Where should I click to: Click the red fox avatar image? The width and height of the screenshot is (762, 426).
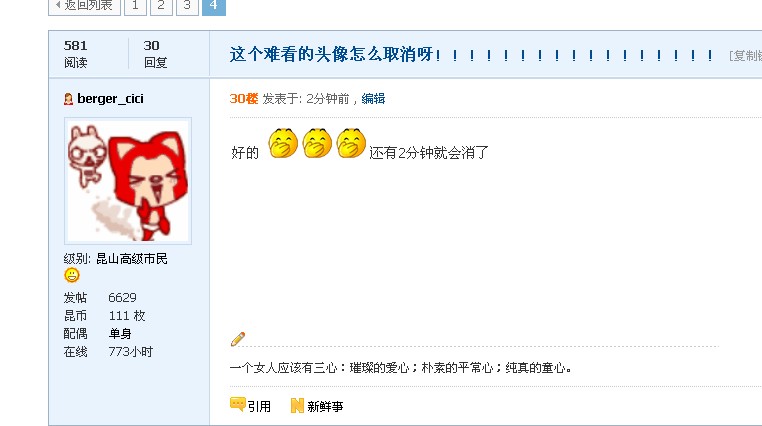128,181
